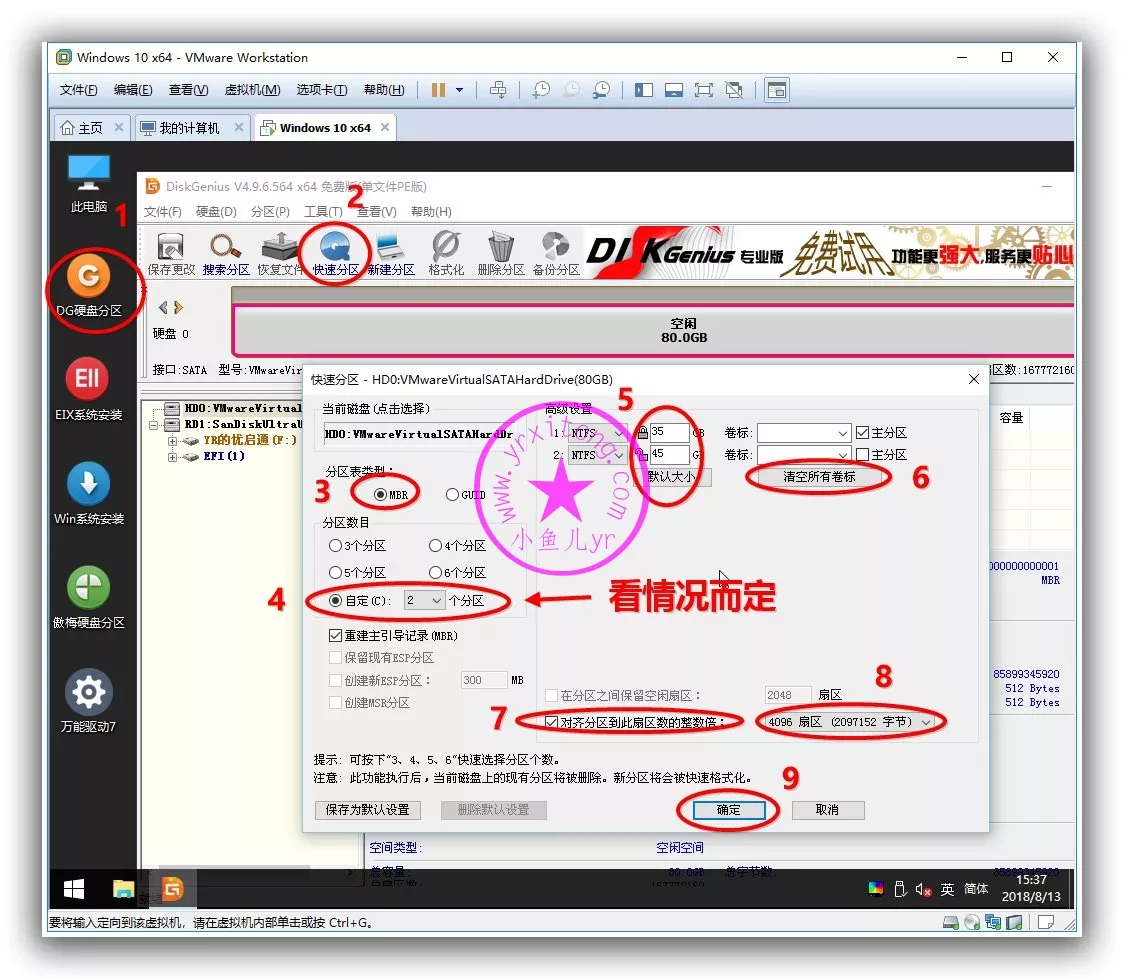Screen dimensions: 1124x979
Task: Open the DG硬盘分区 desktop shortcut
Action: pyautogui.click(x=89, y=286)
